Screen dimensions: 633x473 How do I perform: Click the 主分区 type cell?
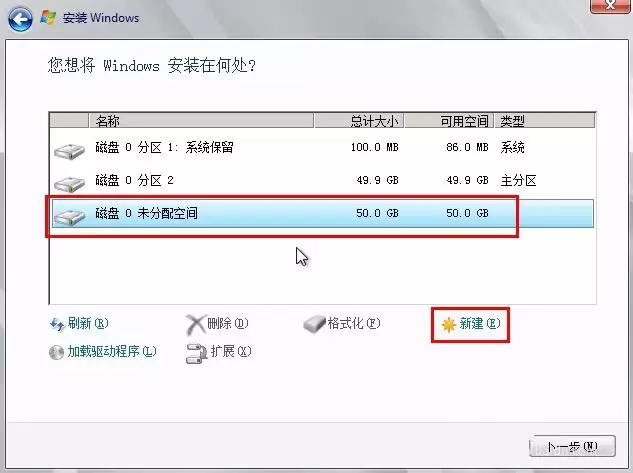(x=518, y=180)
